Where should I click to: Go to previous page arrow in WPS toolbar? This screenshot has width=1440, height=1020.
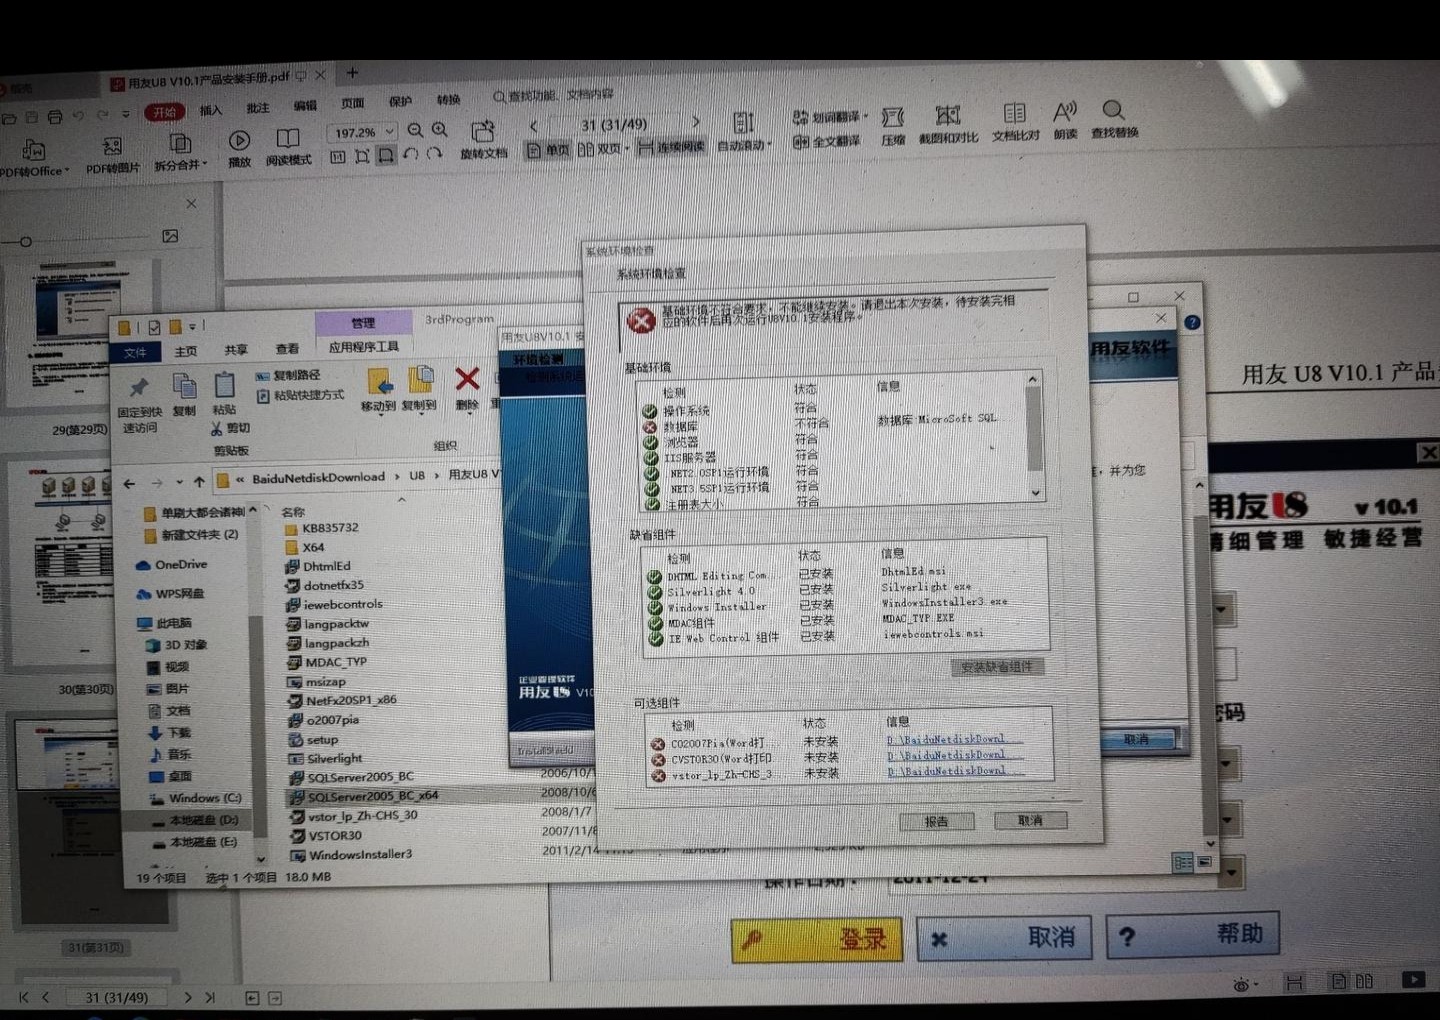pos(533,126)
